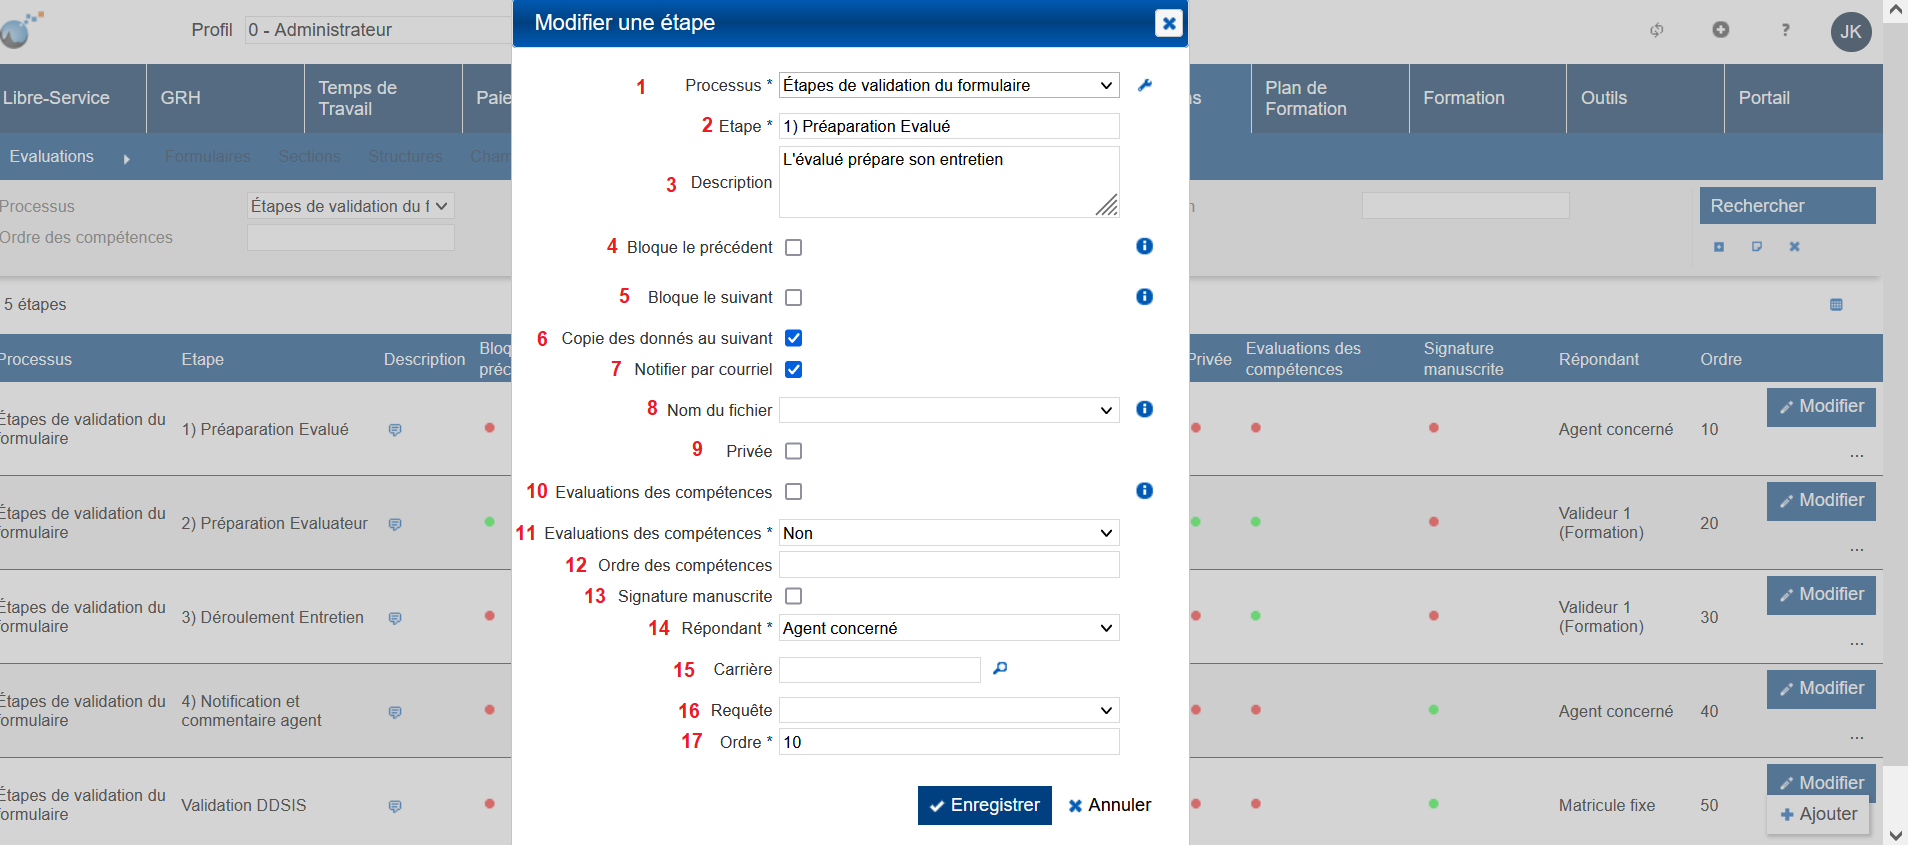The width and height of the screenshot is (1908, 845).
Task: Click info icon beside Nom du fichier
Action: (1145, 409)
